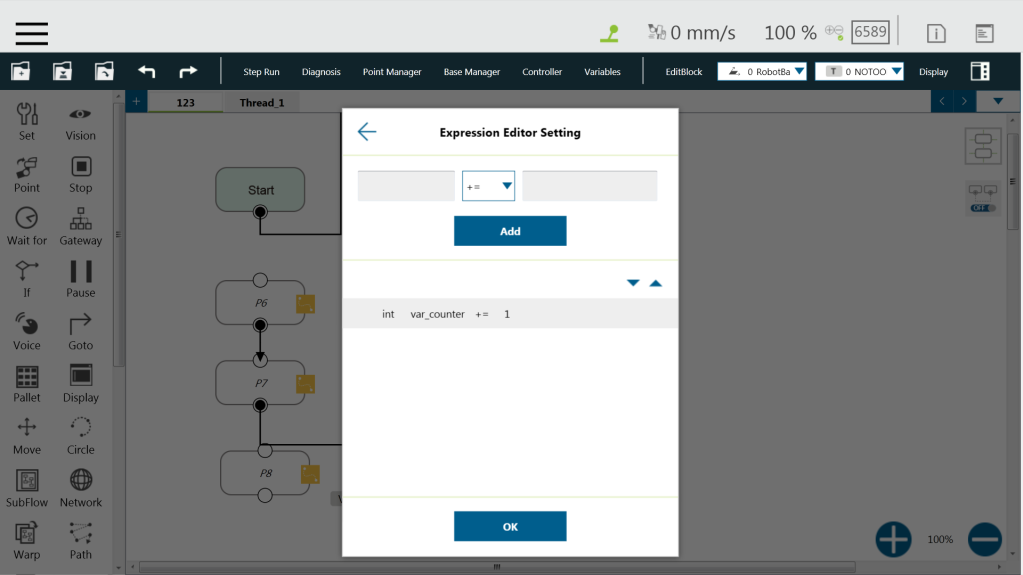Click the redo arrow icon
The image size is (1023, 575).
(188, 72)
